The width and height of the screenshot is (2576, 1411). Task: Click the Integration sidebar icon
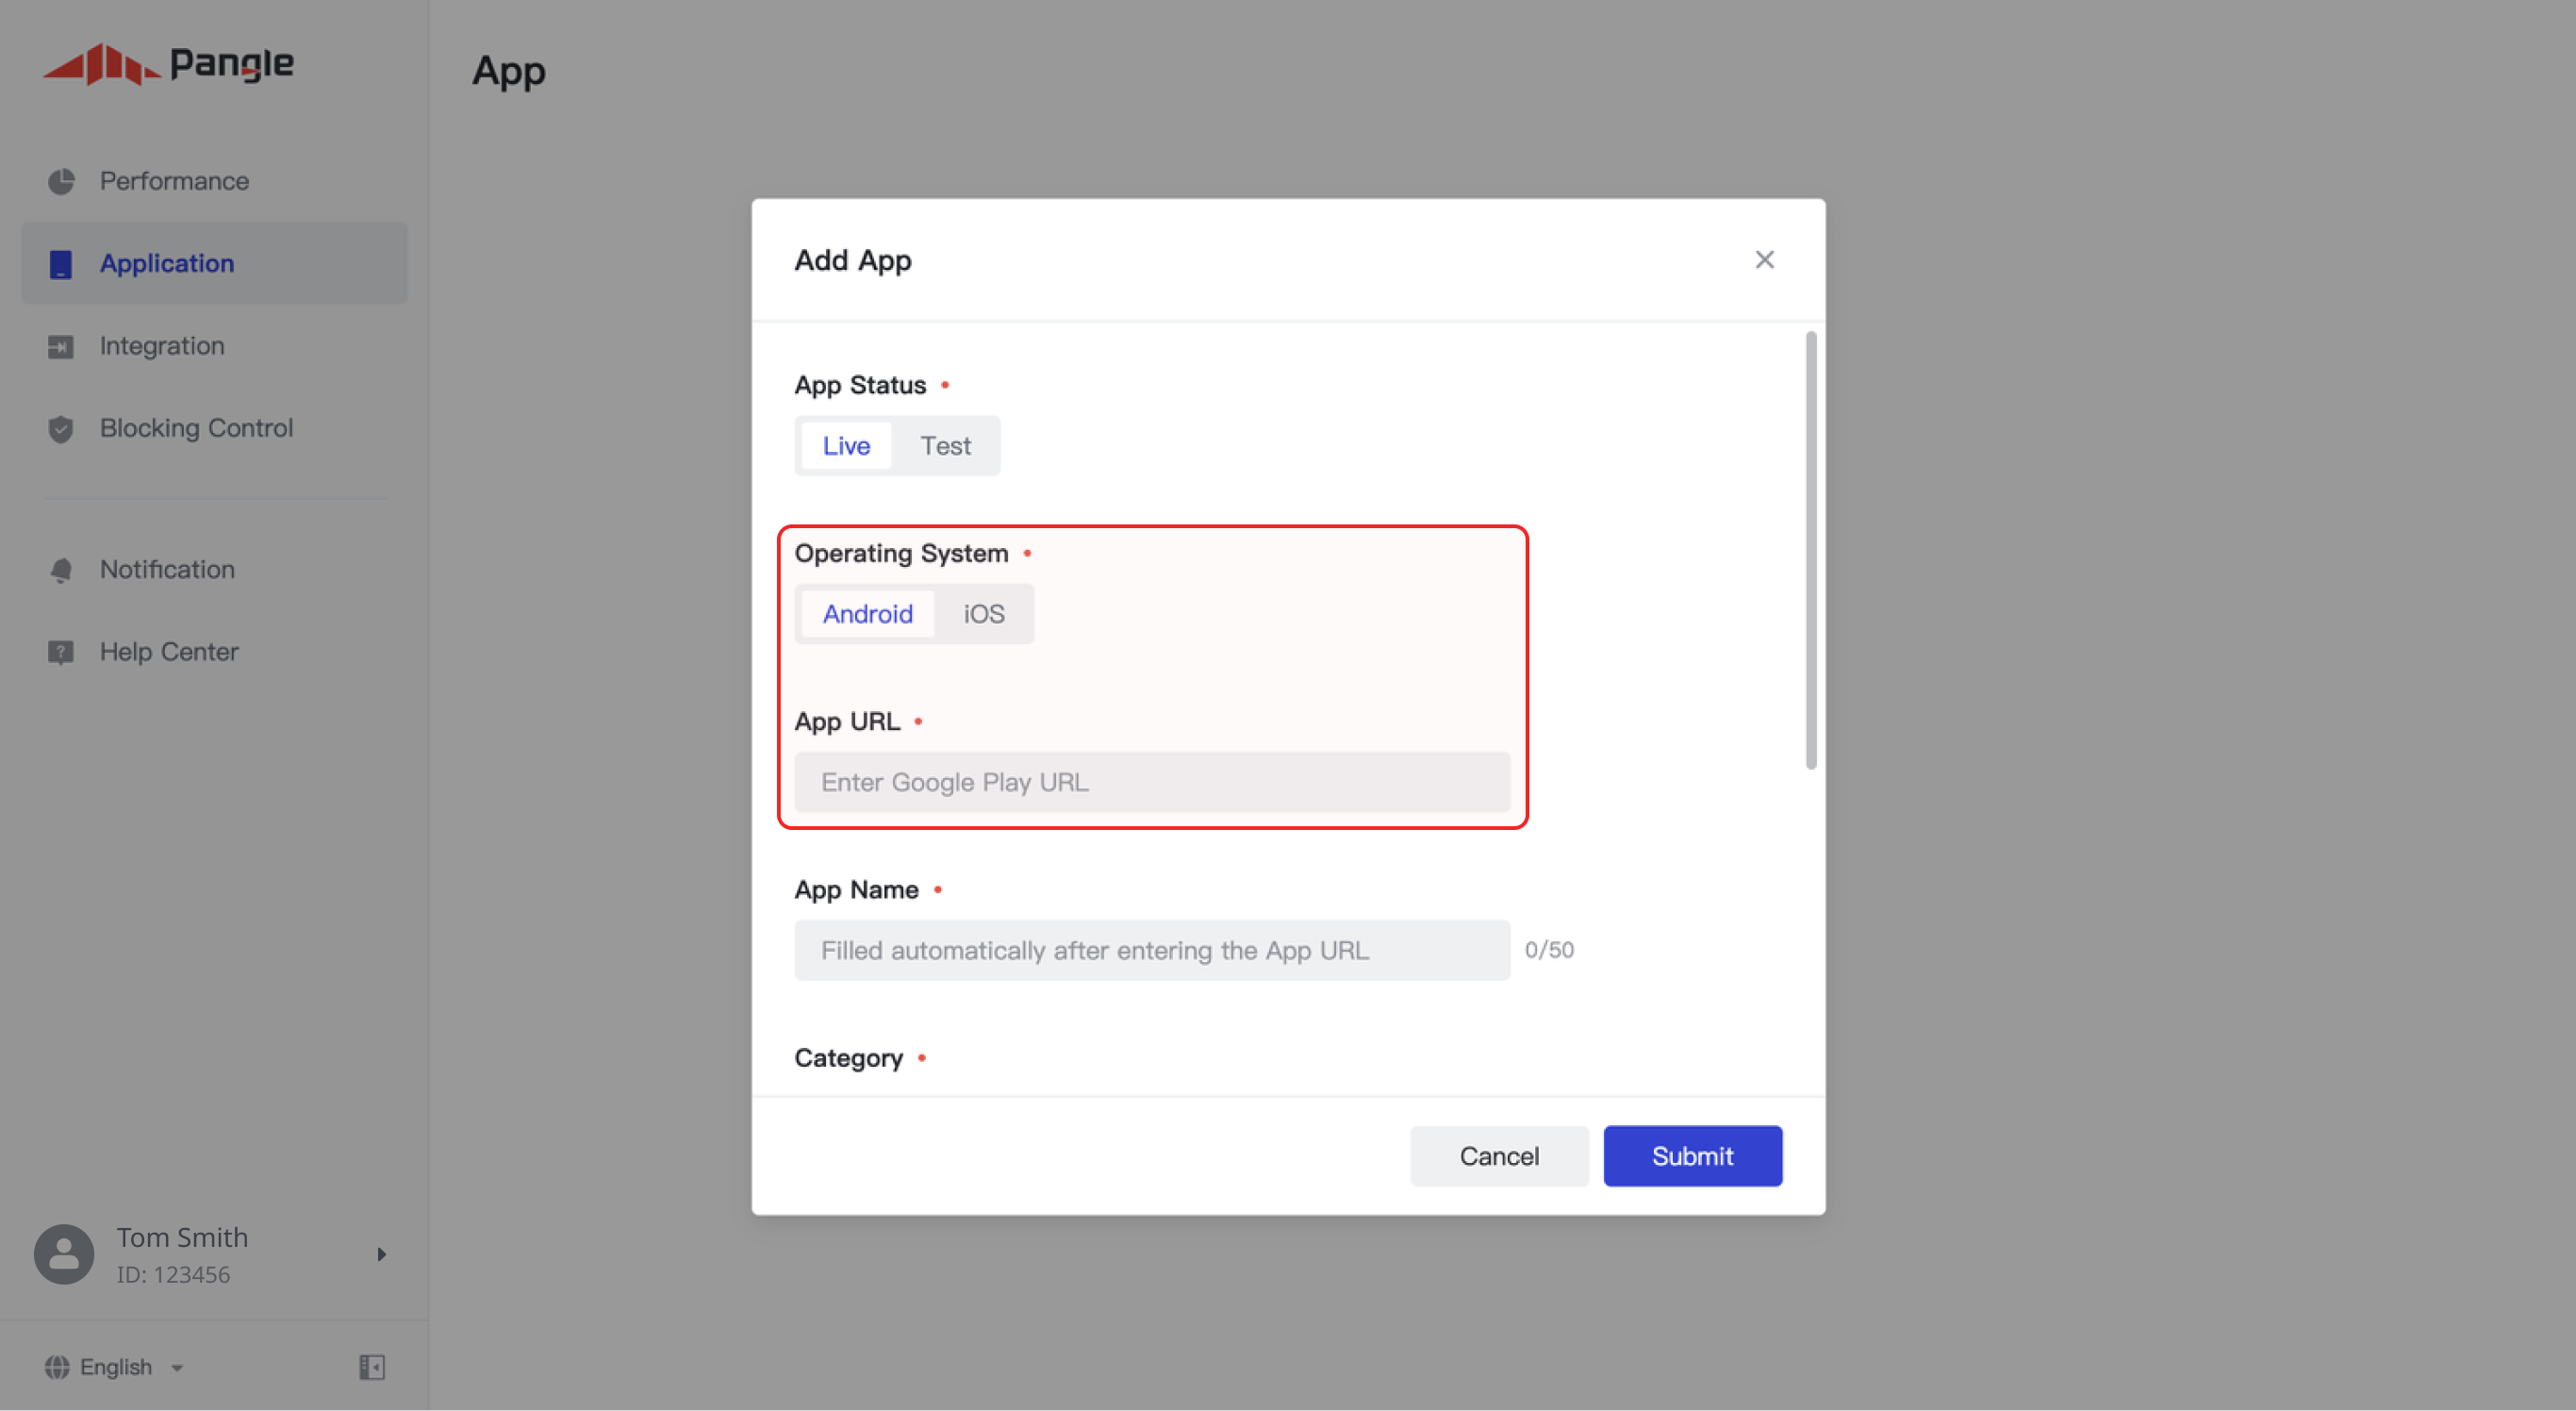click(x=61, y=346)
